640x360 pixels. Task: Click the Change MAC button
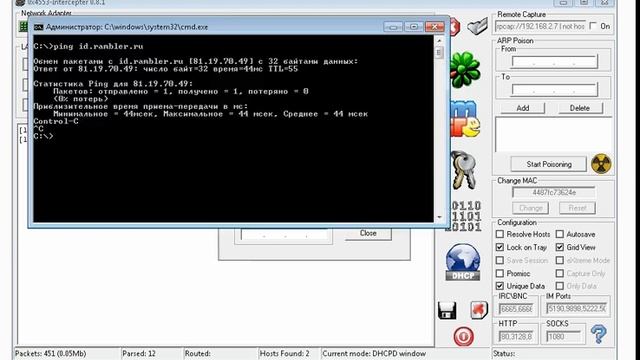pos(530,208)
